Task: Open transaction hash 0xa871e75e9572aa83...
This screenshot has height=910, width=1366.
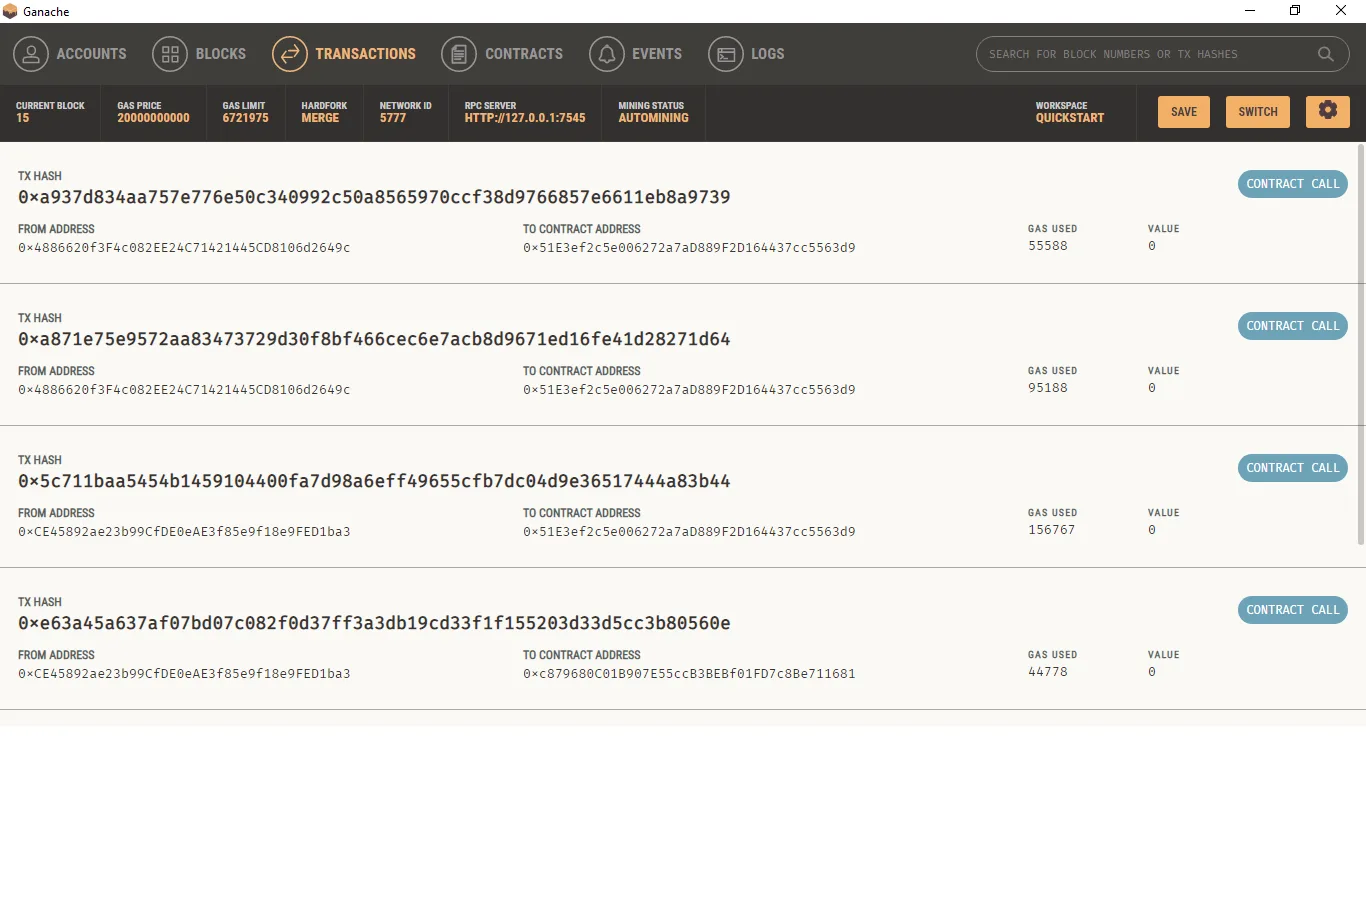Action: (374, 339)
